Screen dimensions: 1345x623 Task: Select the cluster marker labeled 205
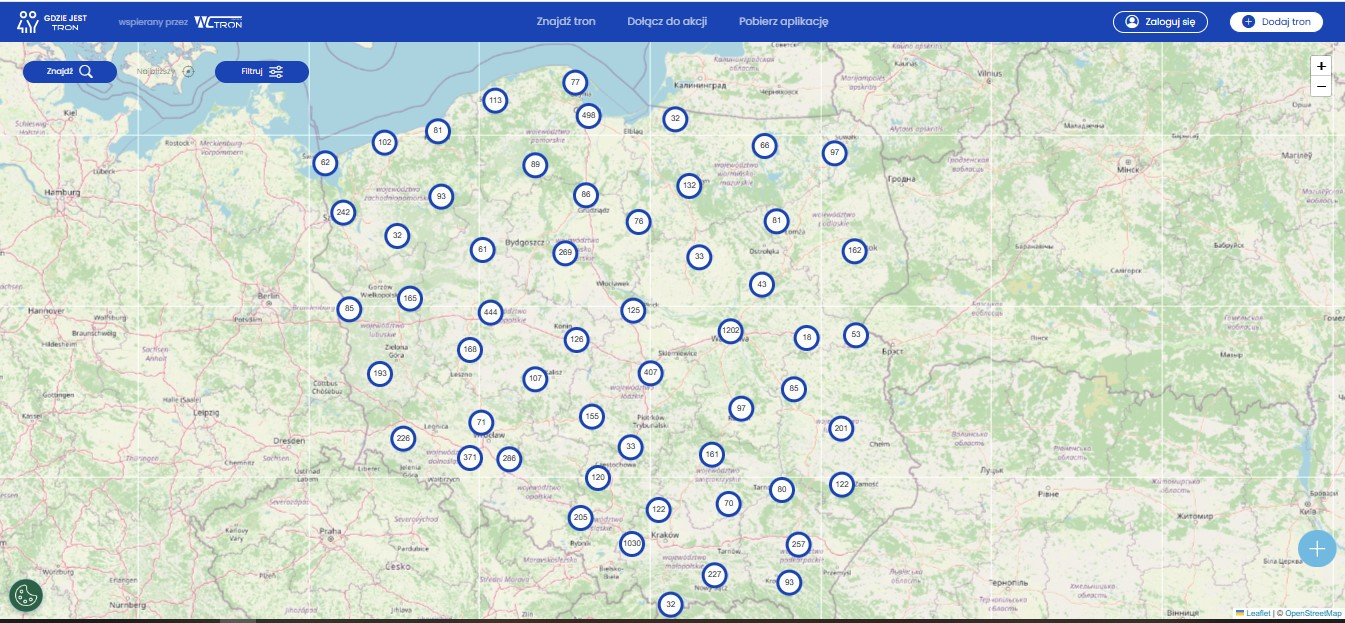(x=580, y=517)
